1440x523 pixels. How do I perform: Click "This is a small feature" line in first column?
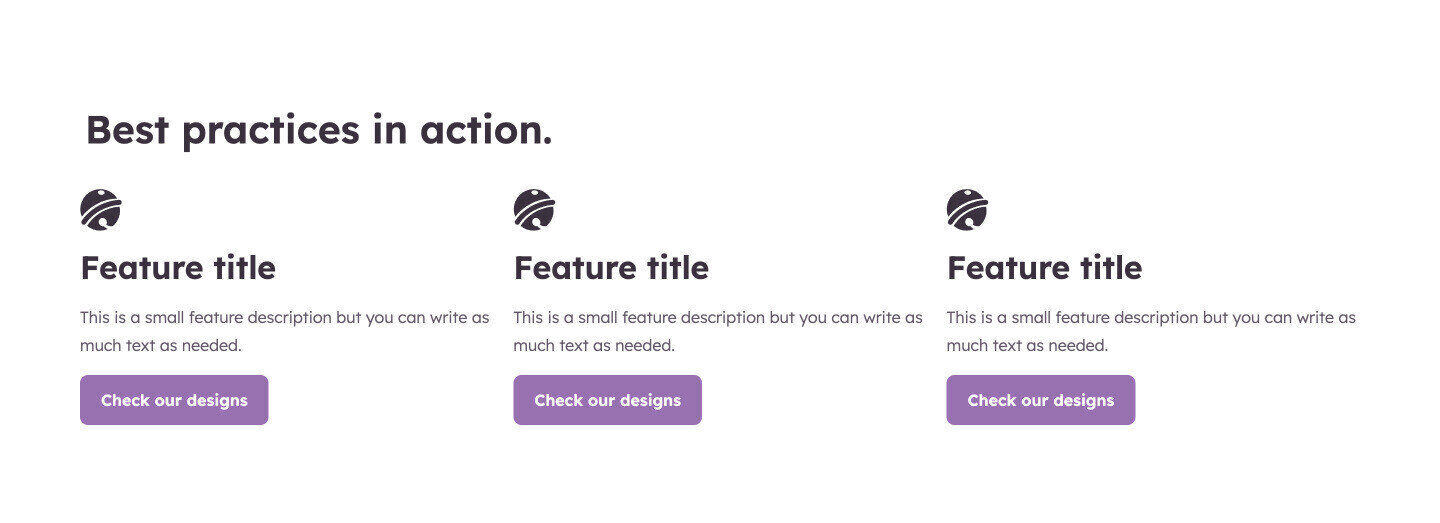tap(285, 317)
